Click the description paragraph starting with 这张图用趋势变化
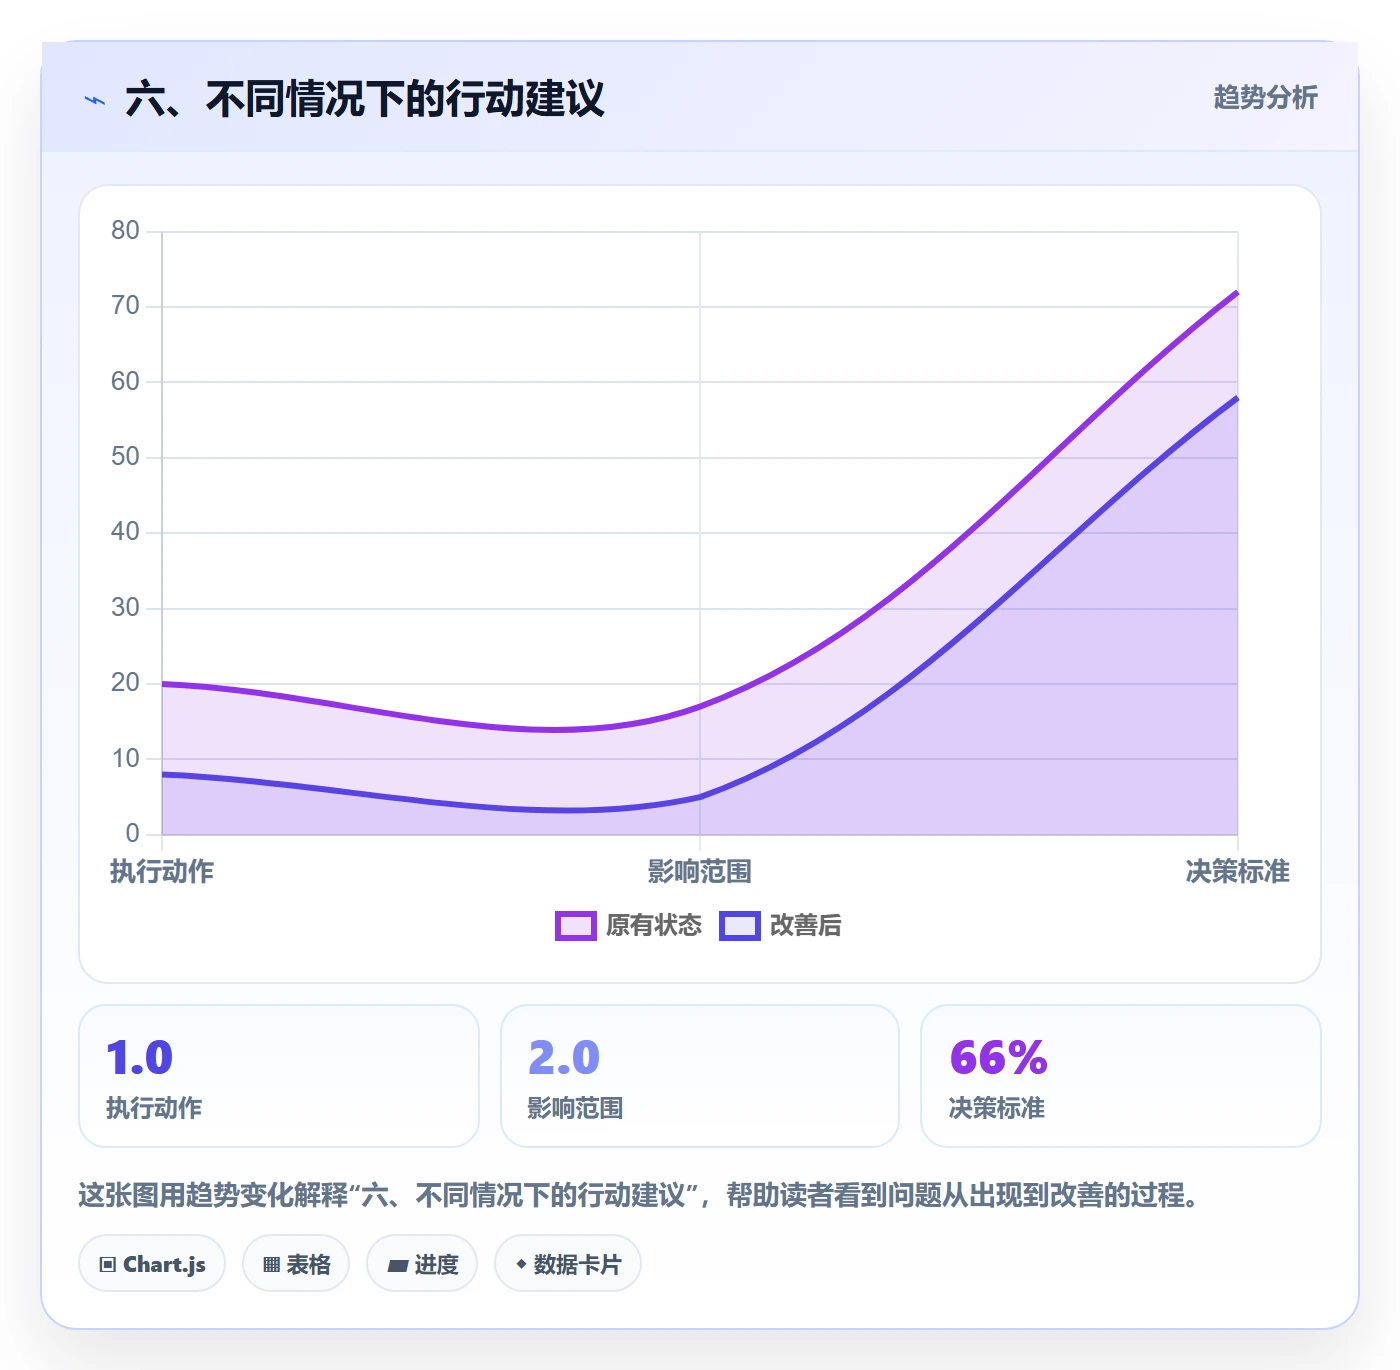 pyautogui.click(x=638, y=1195)
